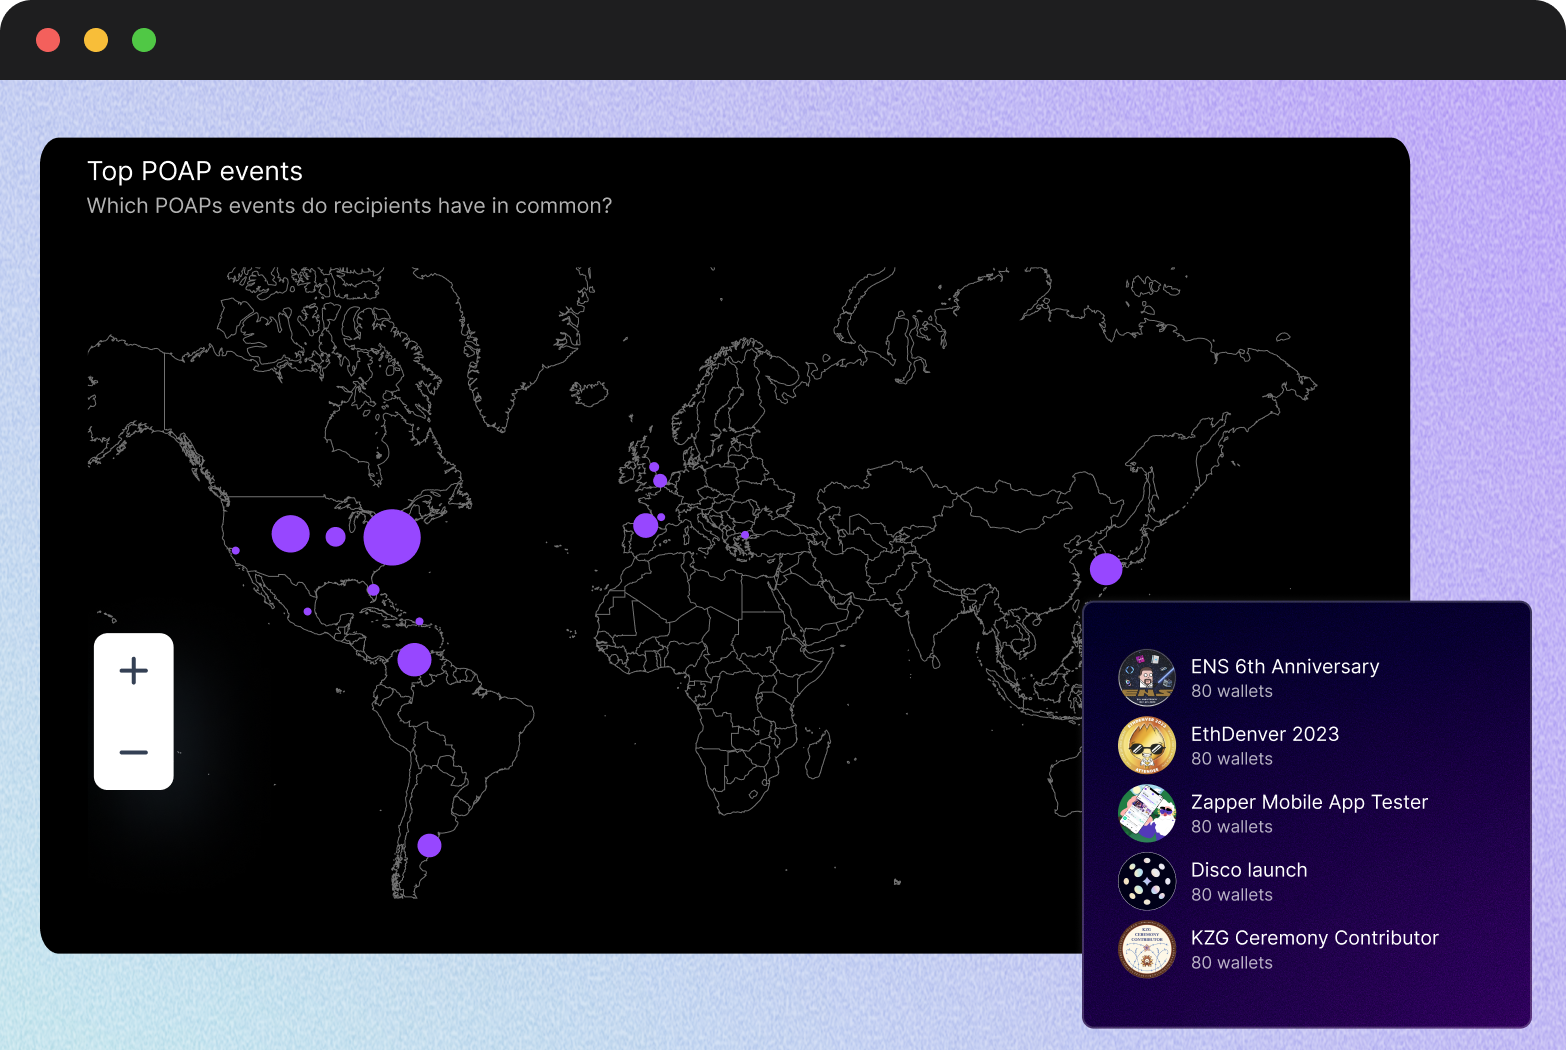Click the zoom-out minus control on the map
The height and width of the screenshot is (1050, 1566).
pyautogui.click(x=133, y=752)
